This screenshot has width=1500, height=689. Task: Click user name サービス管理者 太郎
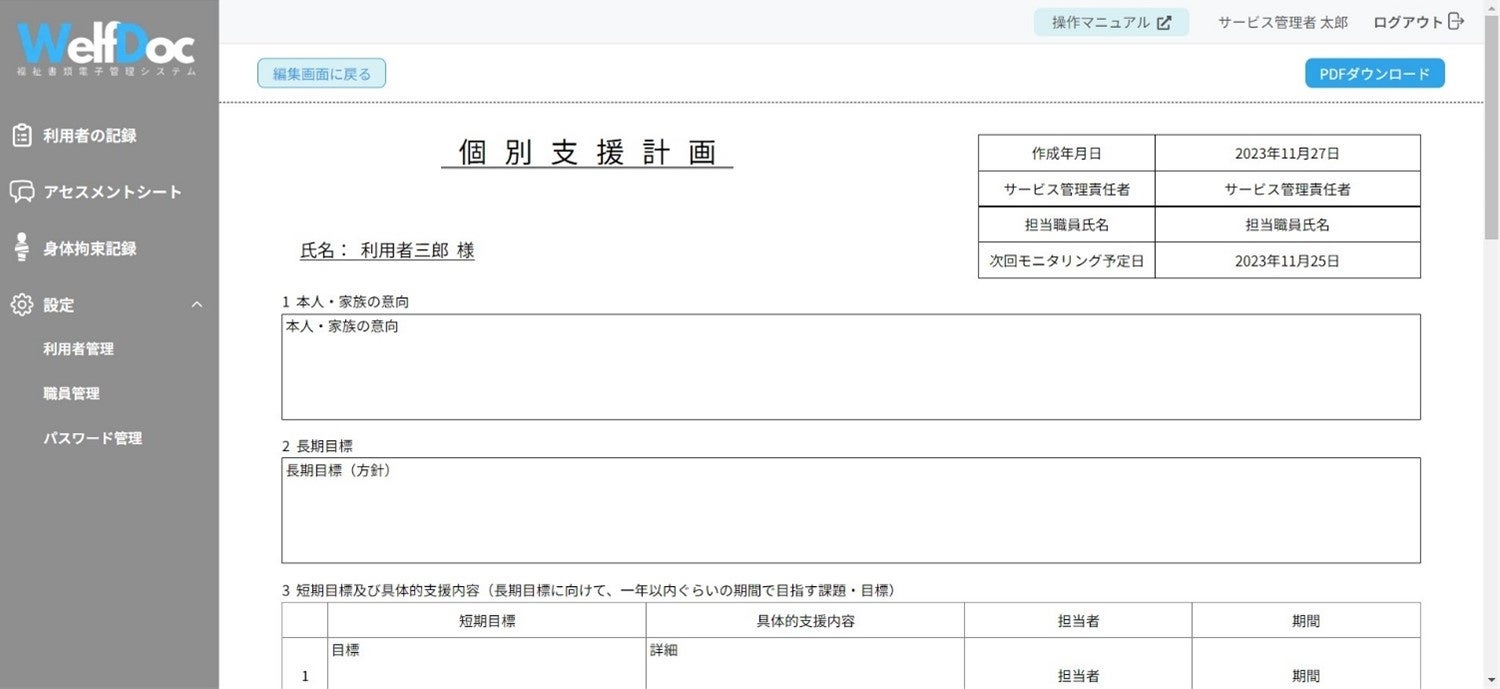coord(1283,22)
